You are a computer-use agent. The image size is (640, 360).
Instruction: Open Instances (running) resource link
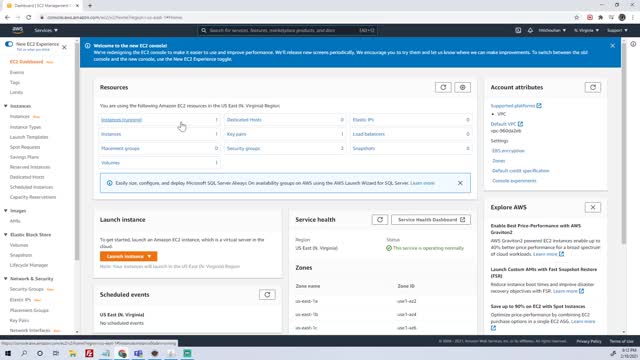[121, 120]
